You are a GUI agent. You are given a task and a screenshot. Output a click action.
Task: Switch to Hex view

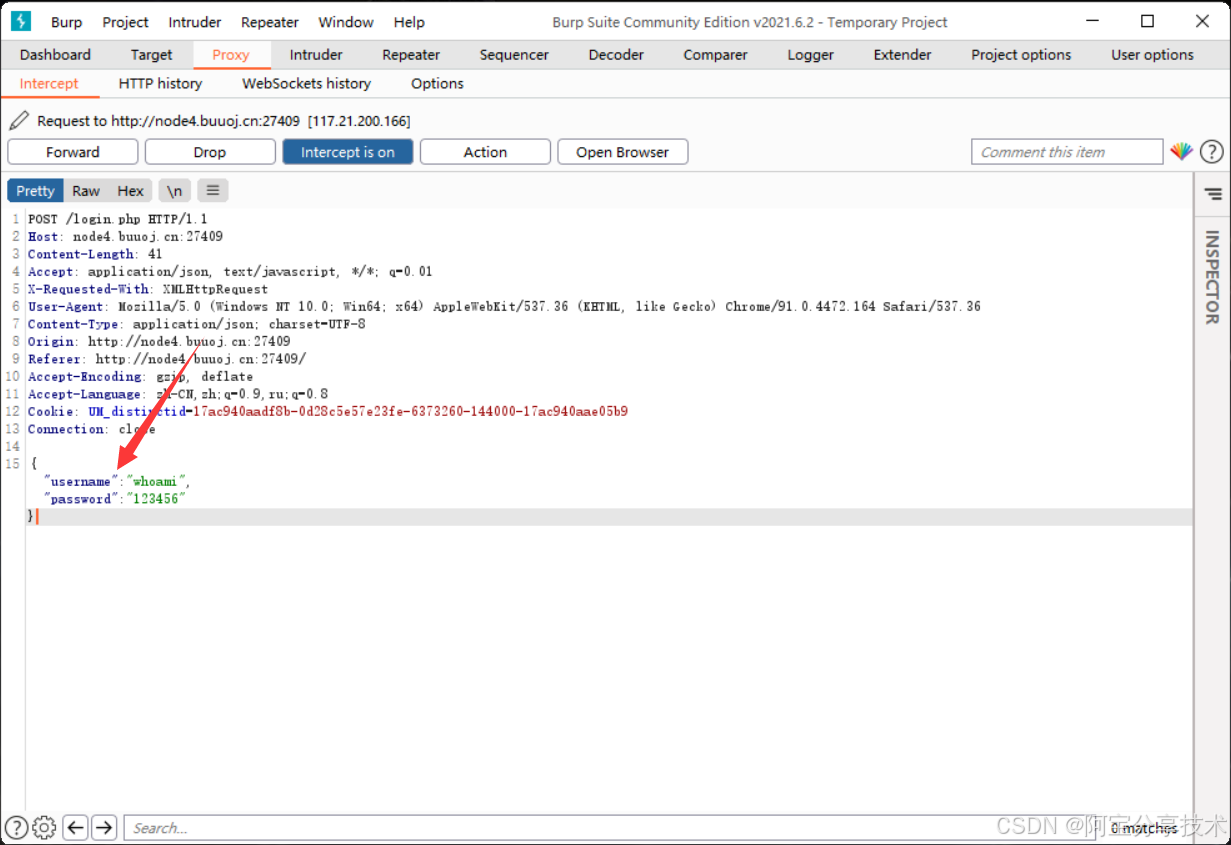(130, 191)
